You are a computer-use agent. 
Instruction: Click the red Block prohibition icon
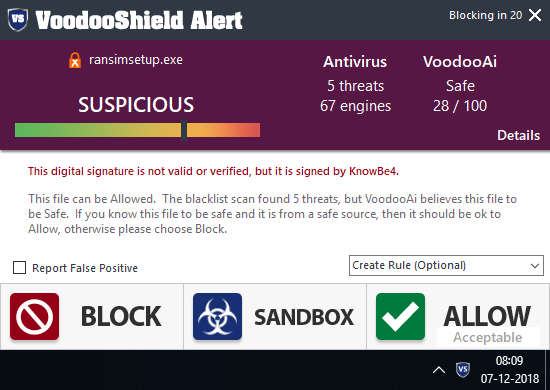[x=34, y=317]
